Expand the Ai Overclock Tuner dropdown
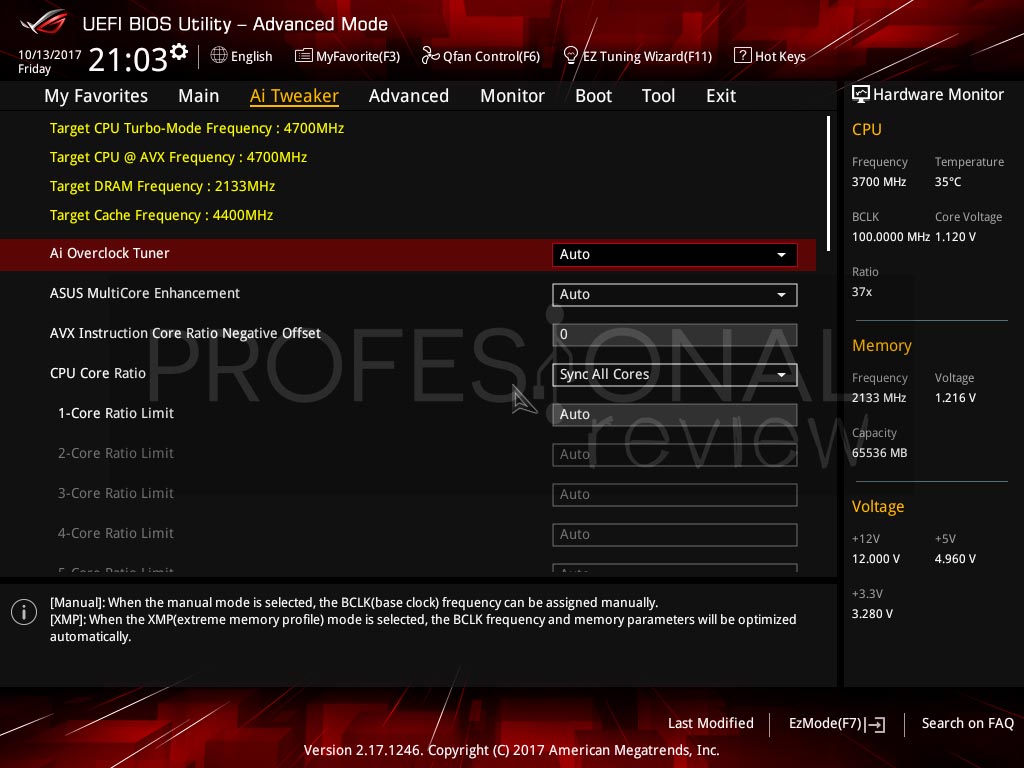 675,255
